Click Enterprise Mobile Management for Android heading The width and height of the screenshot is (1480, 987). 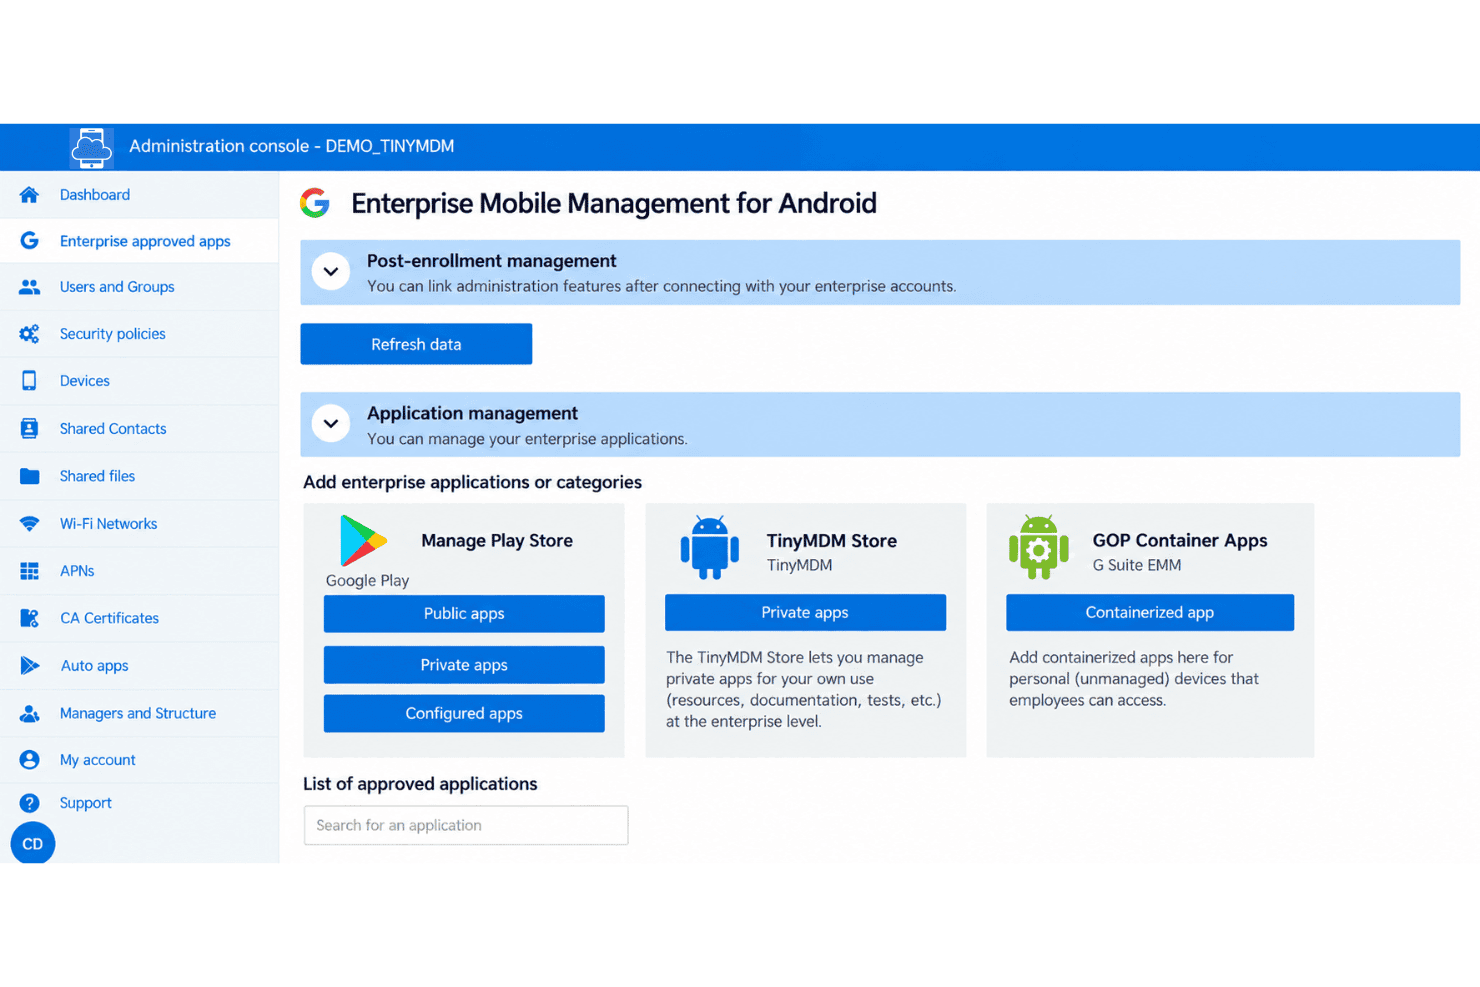coord(614,203)
